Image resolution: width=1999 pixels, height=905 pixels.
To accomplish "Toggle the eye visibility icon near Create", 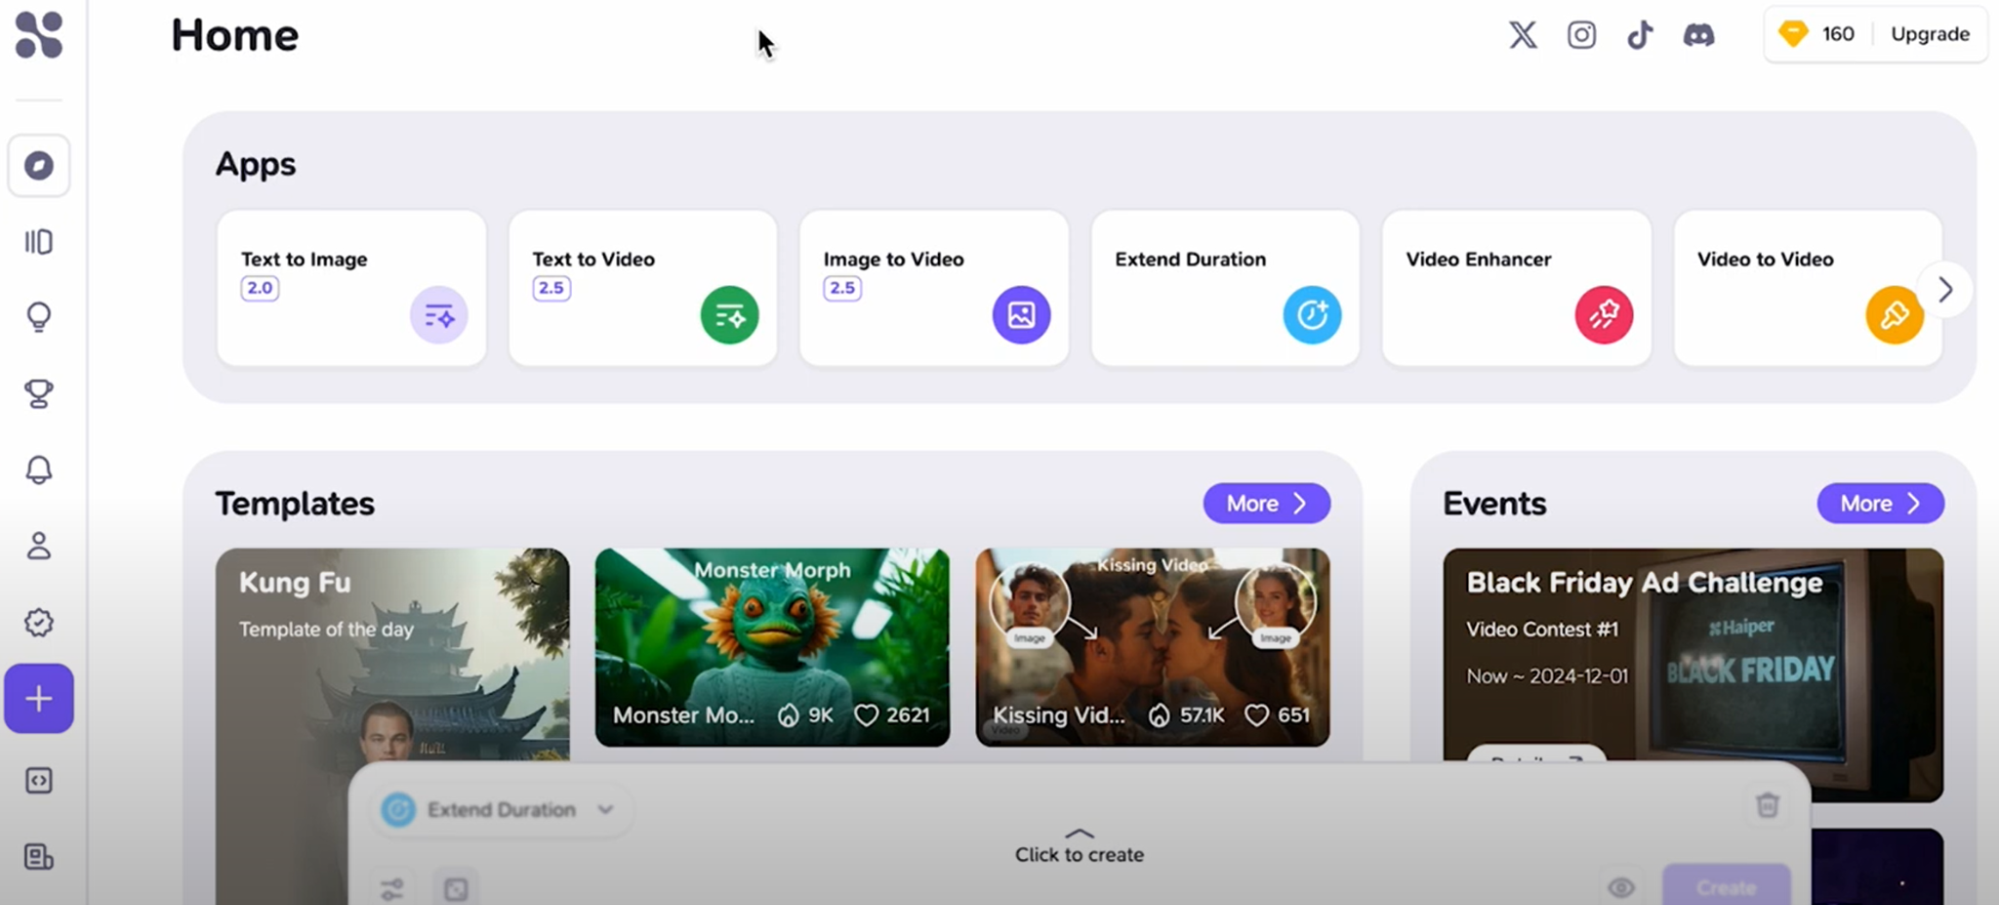I will (1621, 887).
